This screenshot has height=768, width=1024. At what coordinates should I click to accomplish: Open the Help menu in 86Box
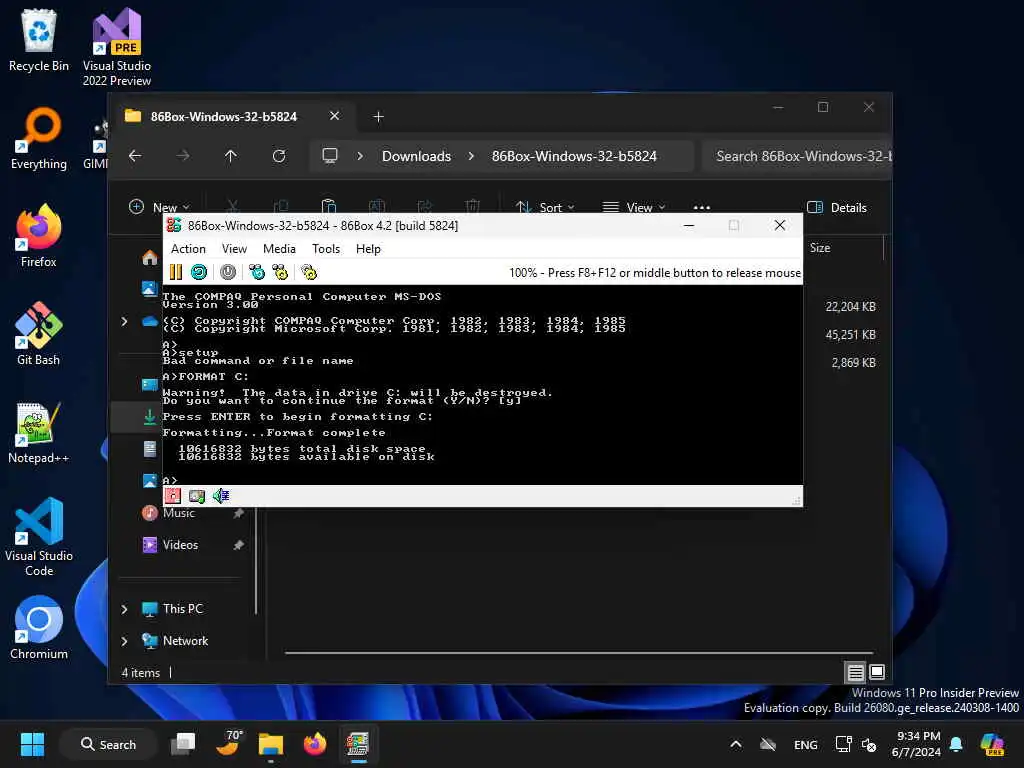pyautogui.click(x=368, y=249)
